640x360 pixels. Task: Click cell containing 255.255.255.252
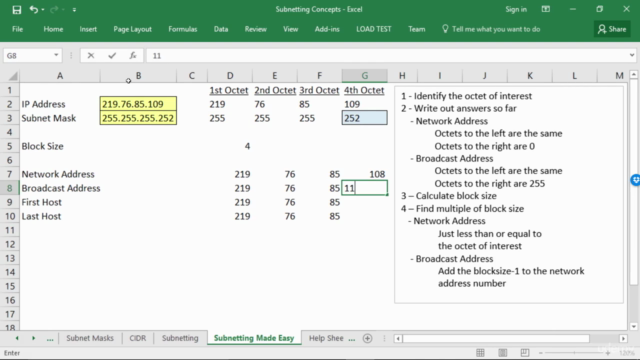(x=138, y=118)
